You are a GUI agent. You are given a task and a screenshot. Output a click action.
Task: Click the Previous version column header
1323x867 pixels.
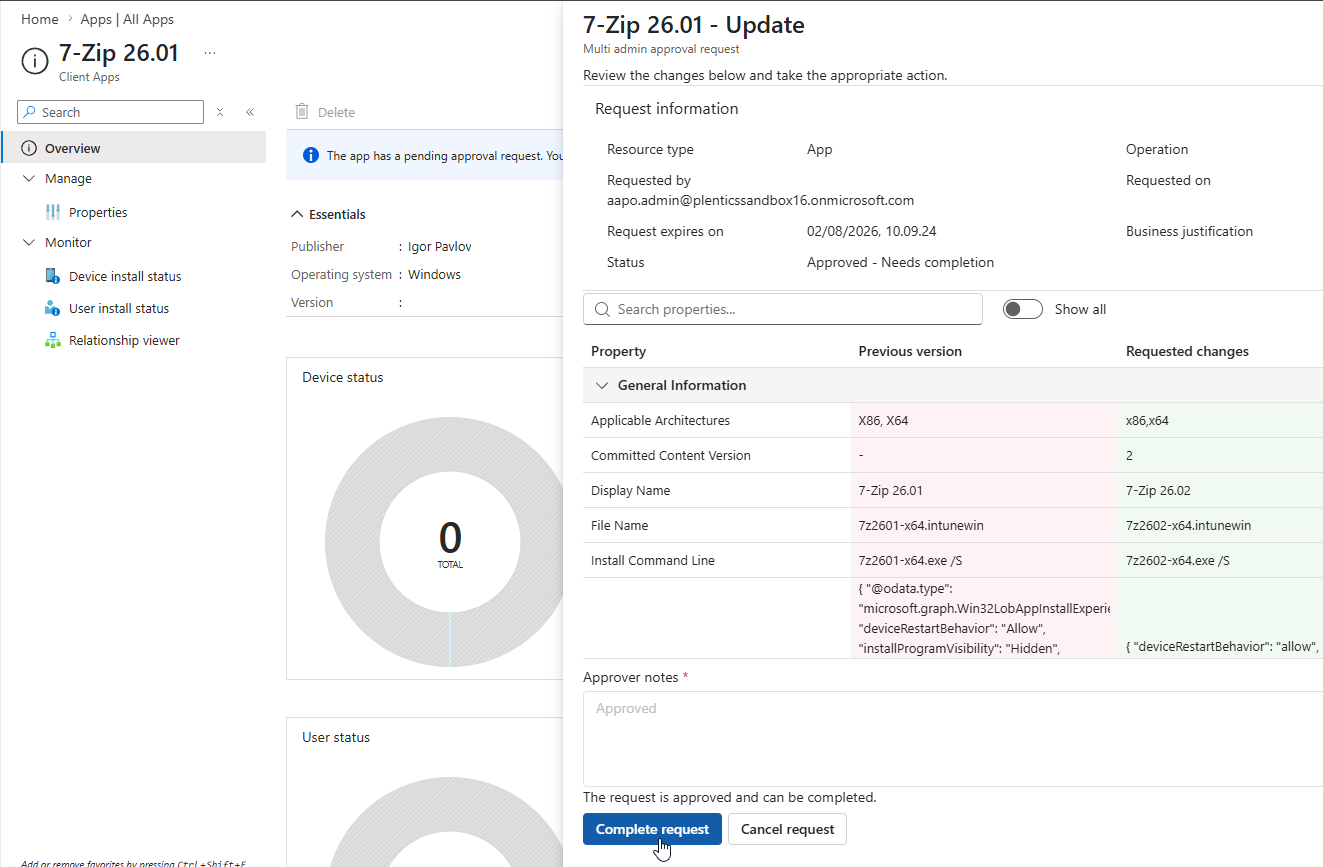[910, 351]
